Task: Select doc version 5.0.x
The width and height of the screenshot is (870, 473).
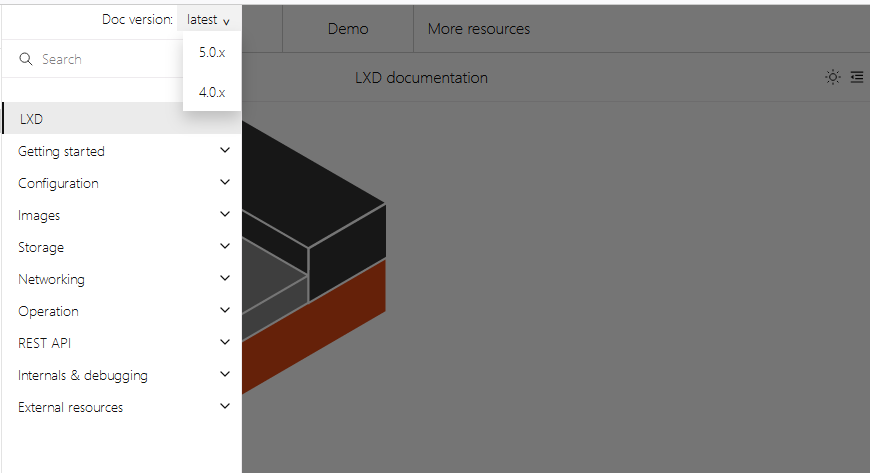Action: tap(212, 52)
